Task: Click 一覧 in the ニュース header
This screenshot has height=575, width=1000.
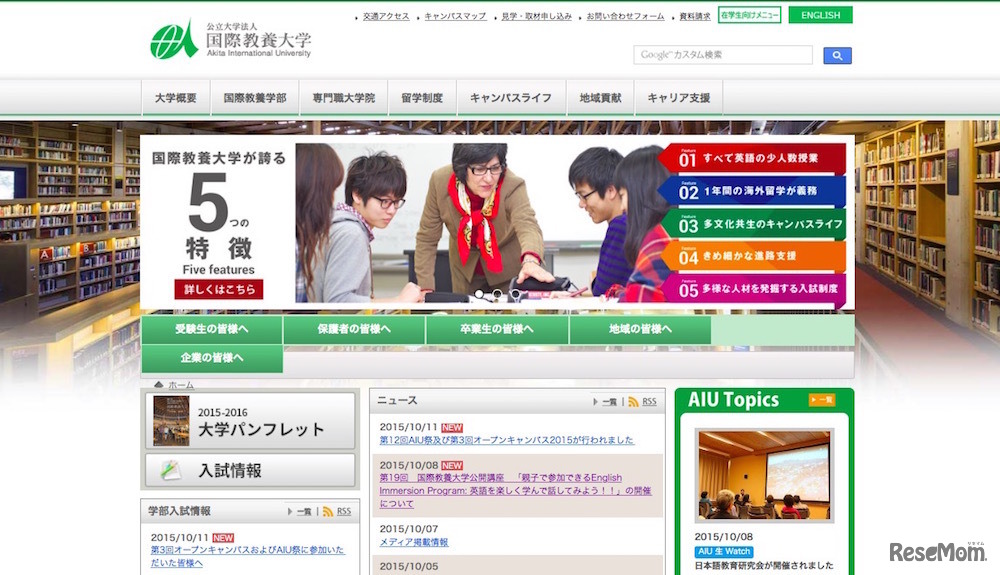Action: pos(609,402)
